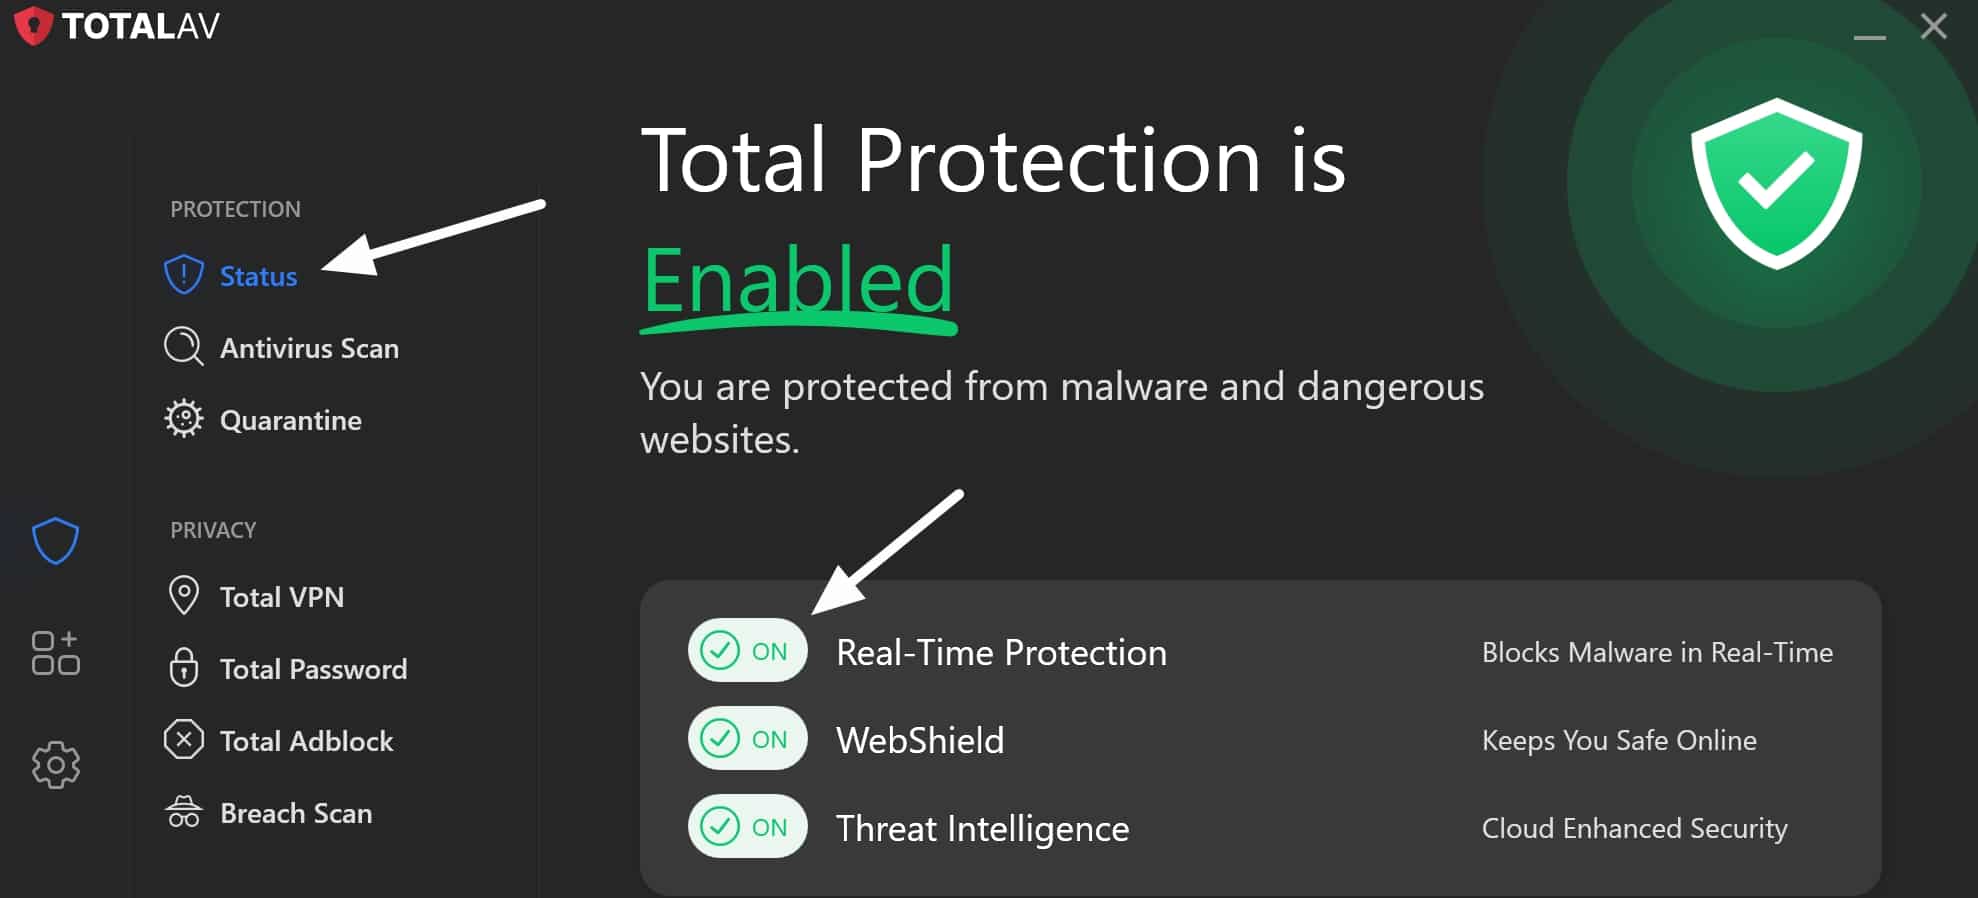Toggle Real-Time Protection switch off
Screen dimensions: 1978x898
[747, 651]
